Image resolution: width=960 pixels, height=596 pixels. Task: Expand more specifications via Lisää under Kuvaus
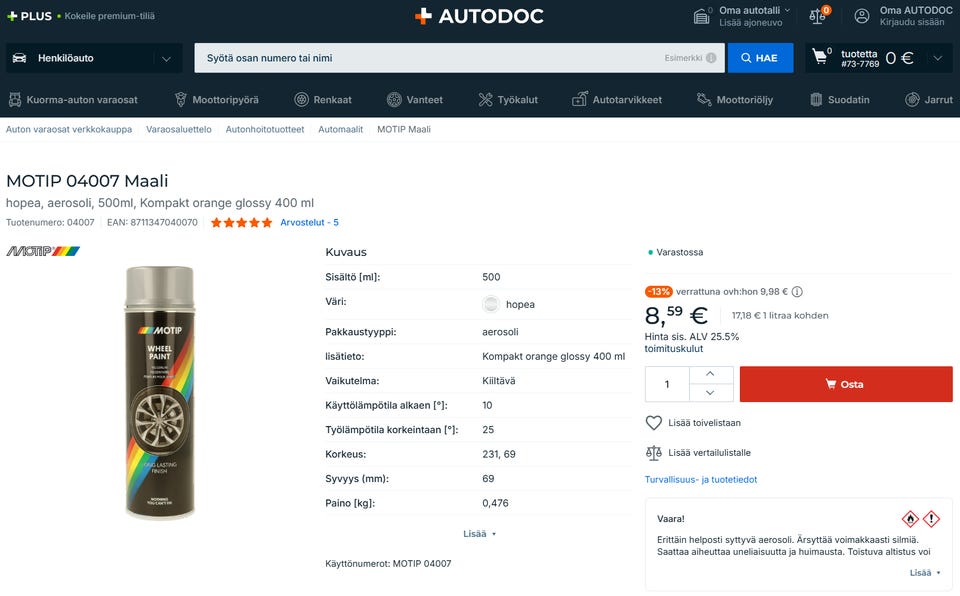[479, 534]
